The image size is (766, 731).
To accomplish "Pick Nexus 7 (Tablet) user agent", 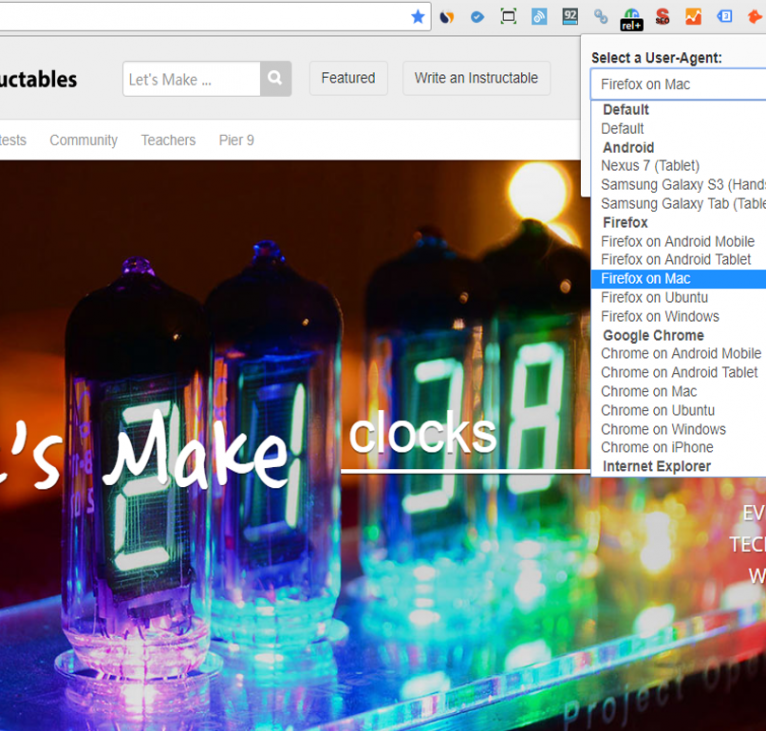I will point(650,166).
